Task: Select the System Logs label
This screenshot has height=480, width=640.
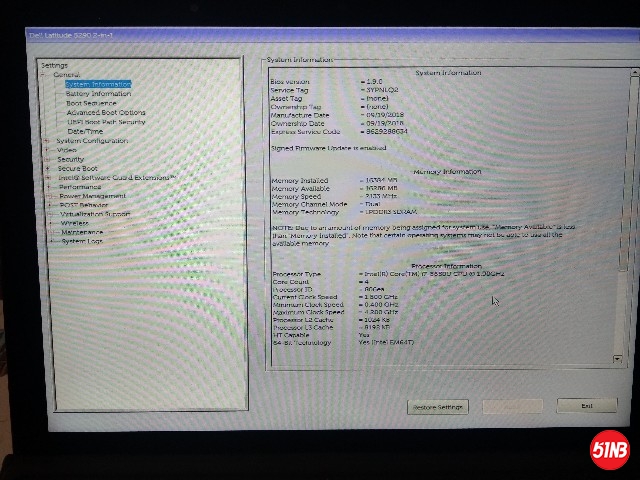Action: [x=82, y=241]
